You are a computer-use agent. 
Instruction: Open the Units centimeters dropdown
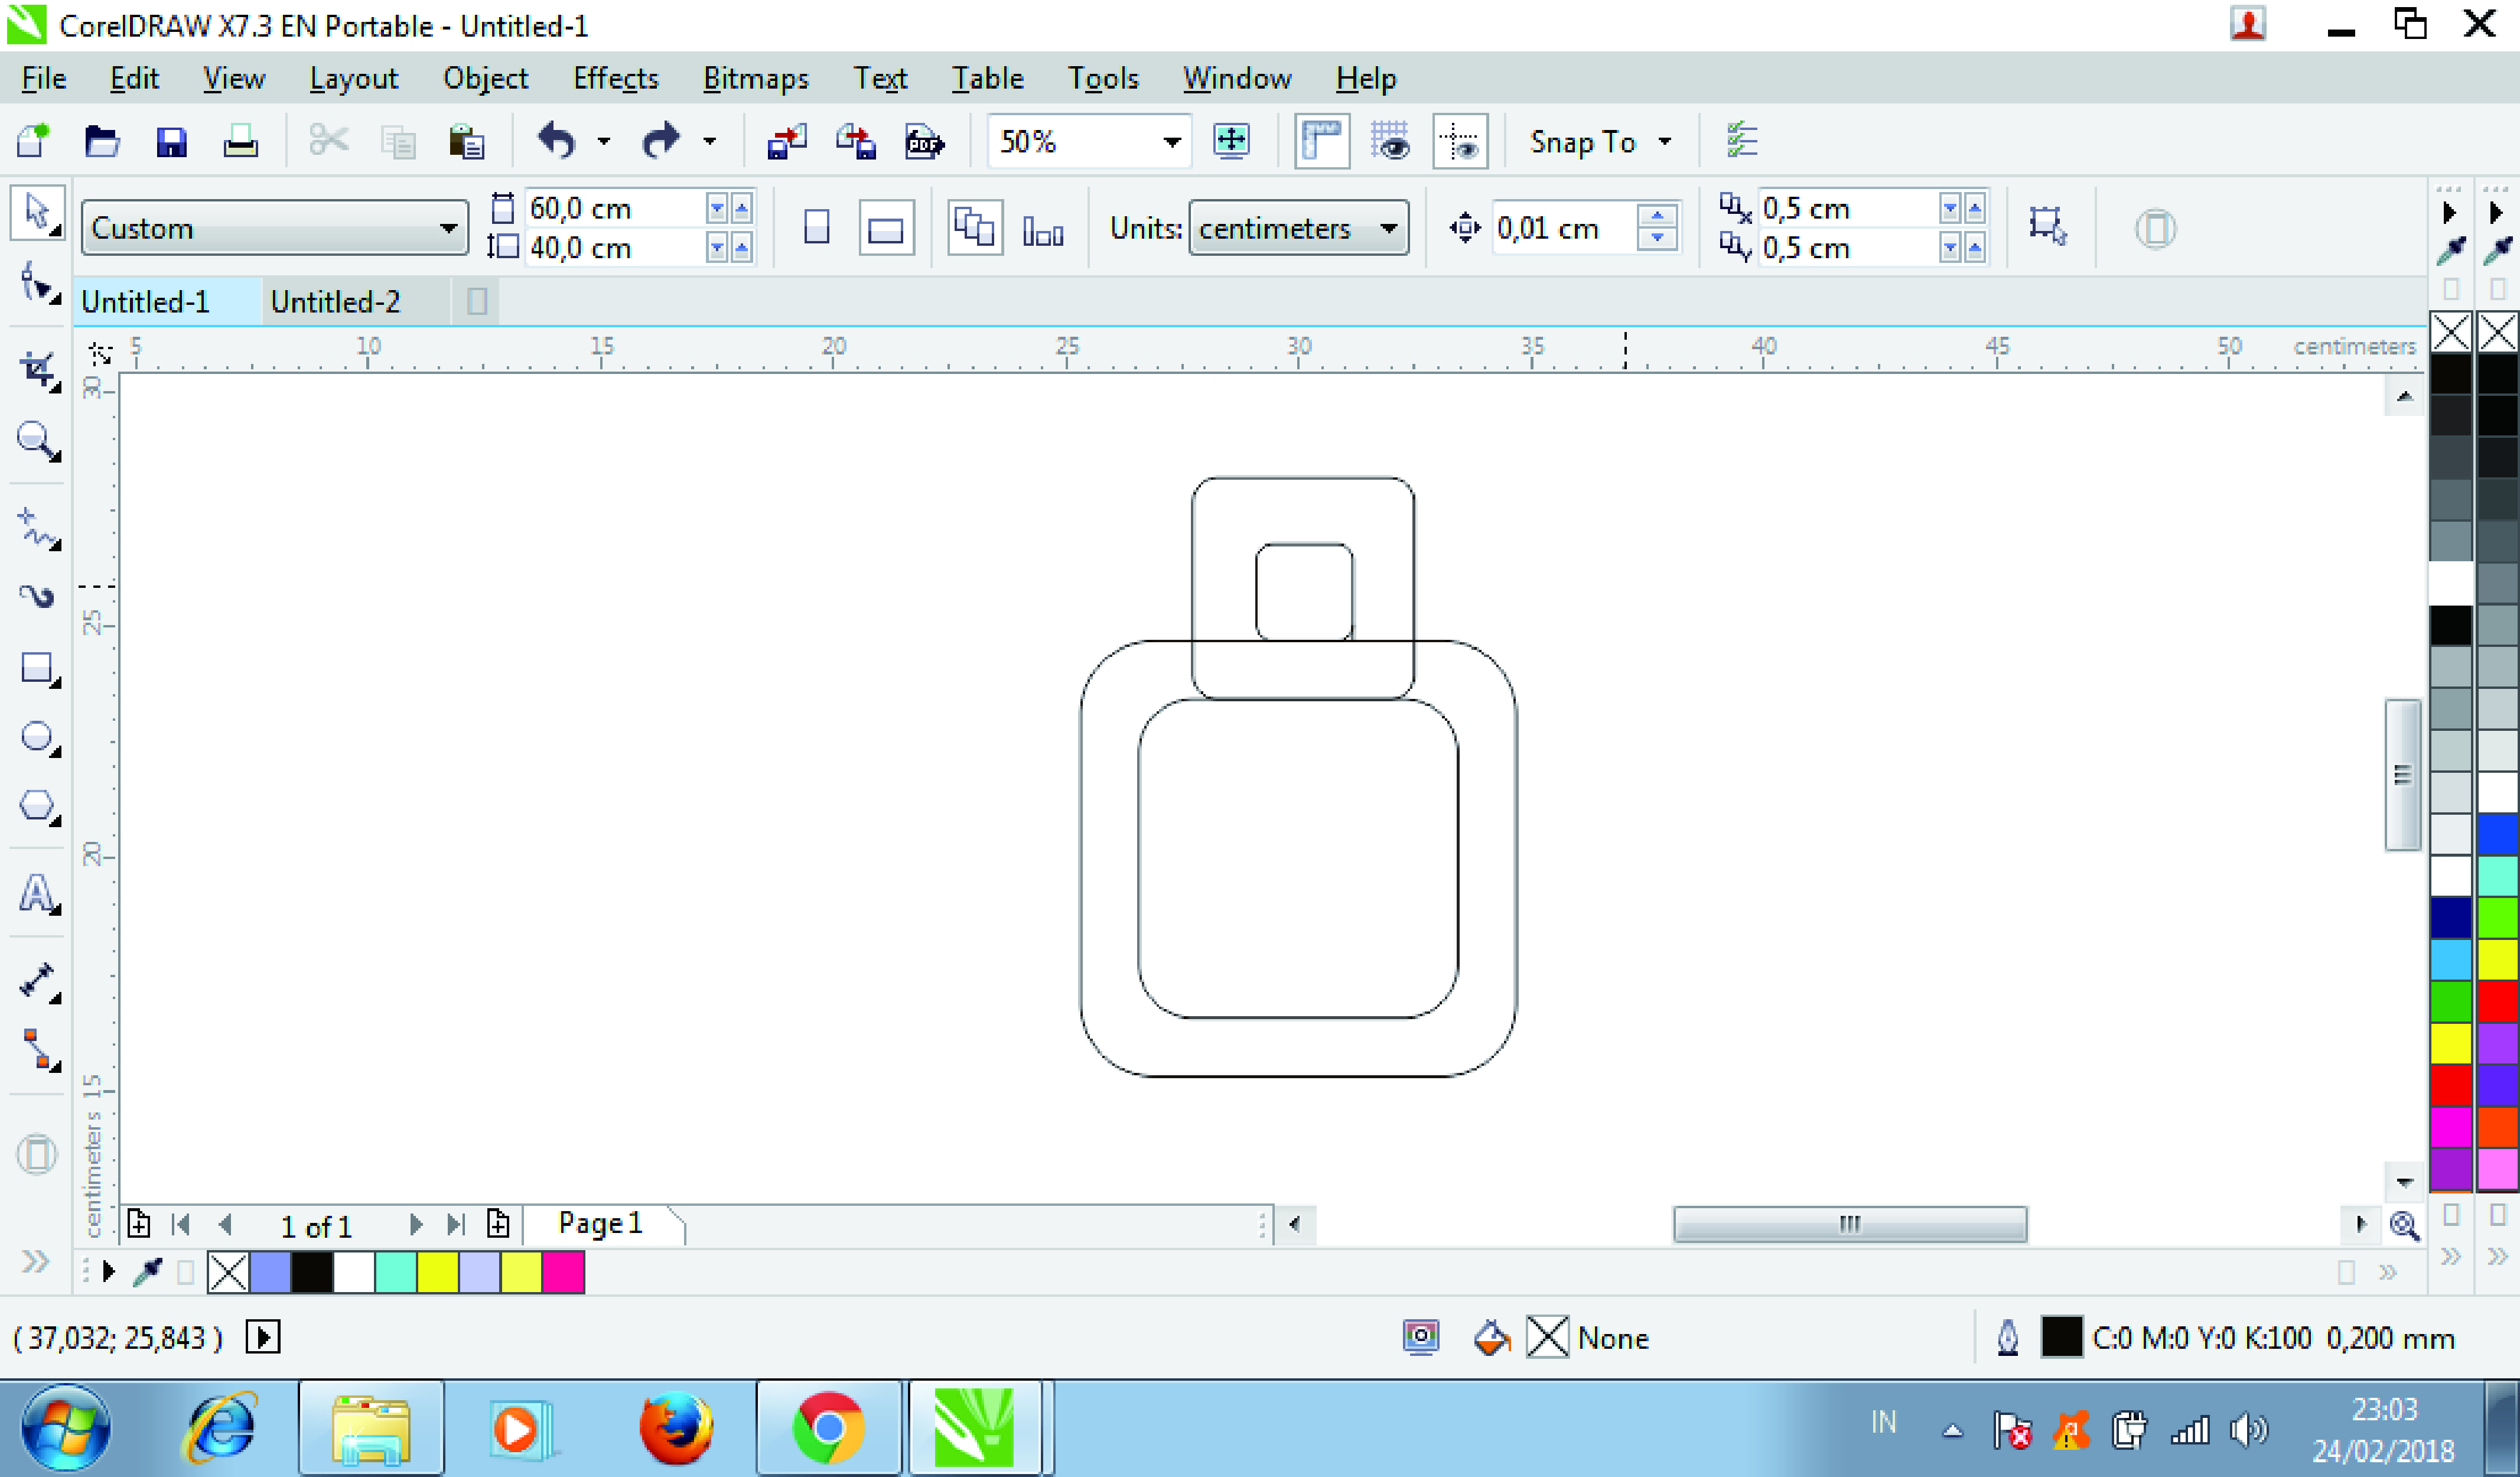pos(1388,228)
